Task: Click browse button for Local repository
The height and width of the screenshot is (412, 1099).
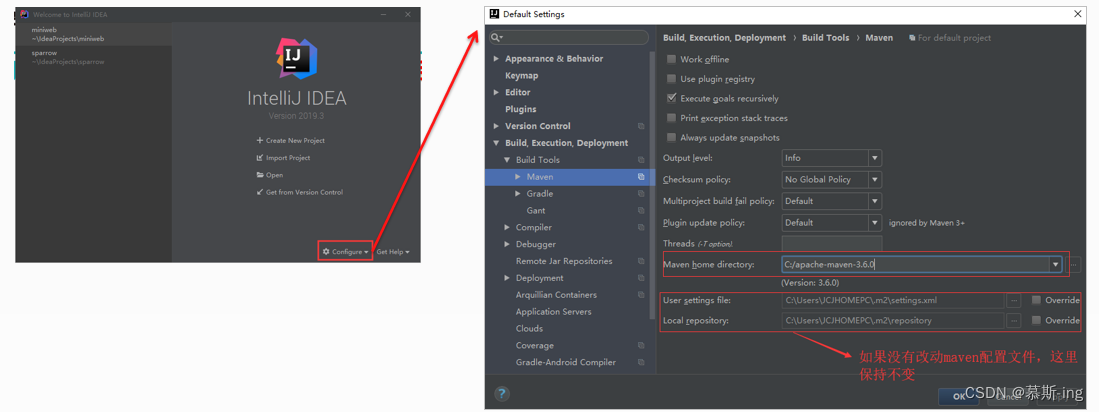Action: [x=1013, y=321]
